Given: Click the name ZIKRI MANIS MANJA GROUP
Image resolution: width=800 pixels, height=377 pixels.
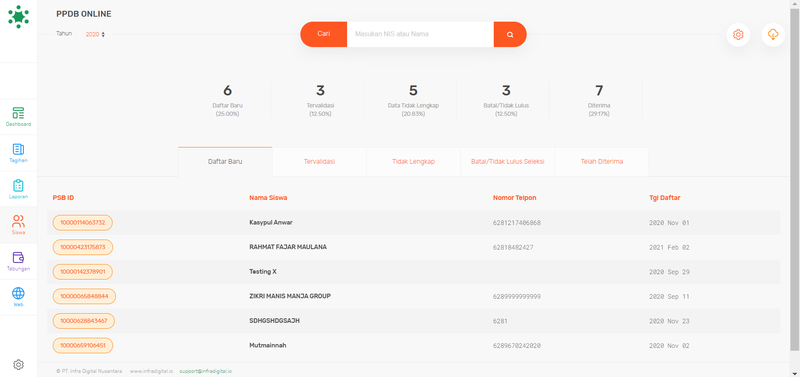Looking at the screenshot, I should coord(290,296).
